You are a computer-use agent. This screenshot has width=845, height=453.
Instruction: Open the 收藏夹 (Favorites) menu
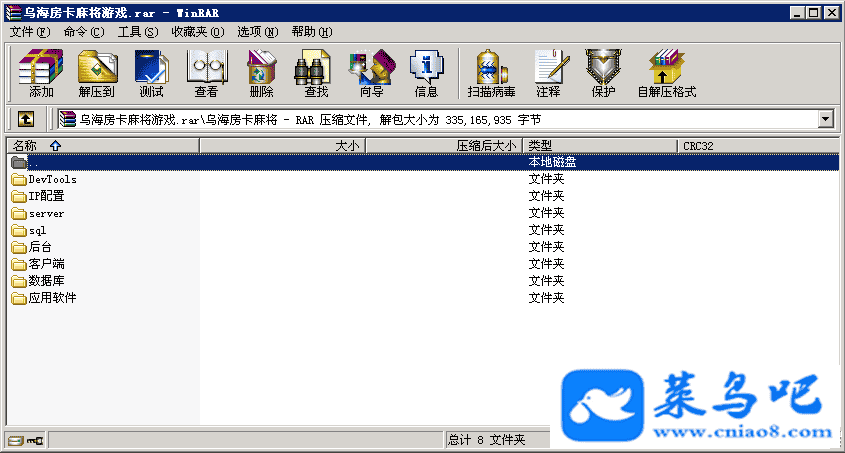(194, 32)
